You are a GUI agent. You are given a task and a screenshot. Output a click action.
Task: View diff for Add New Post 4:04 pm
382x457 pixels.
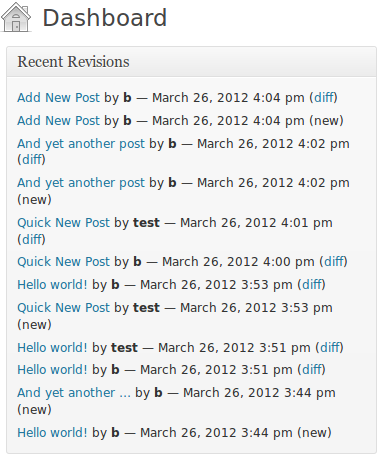pos(323,98)
